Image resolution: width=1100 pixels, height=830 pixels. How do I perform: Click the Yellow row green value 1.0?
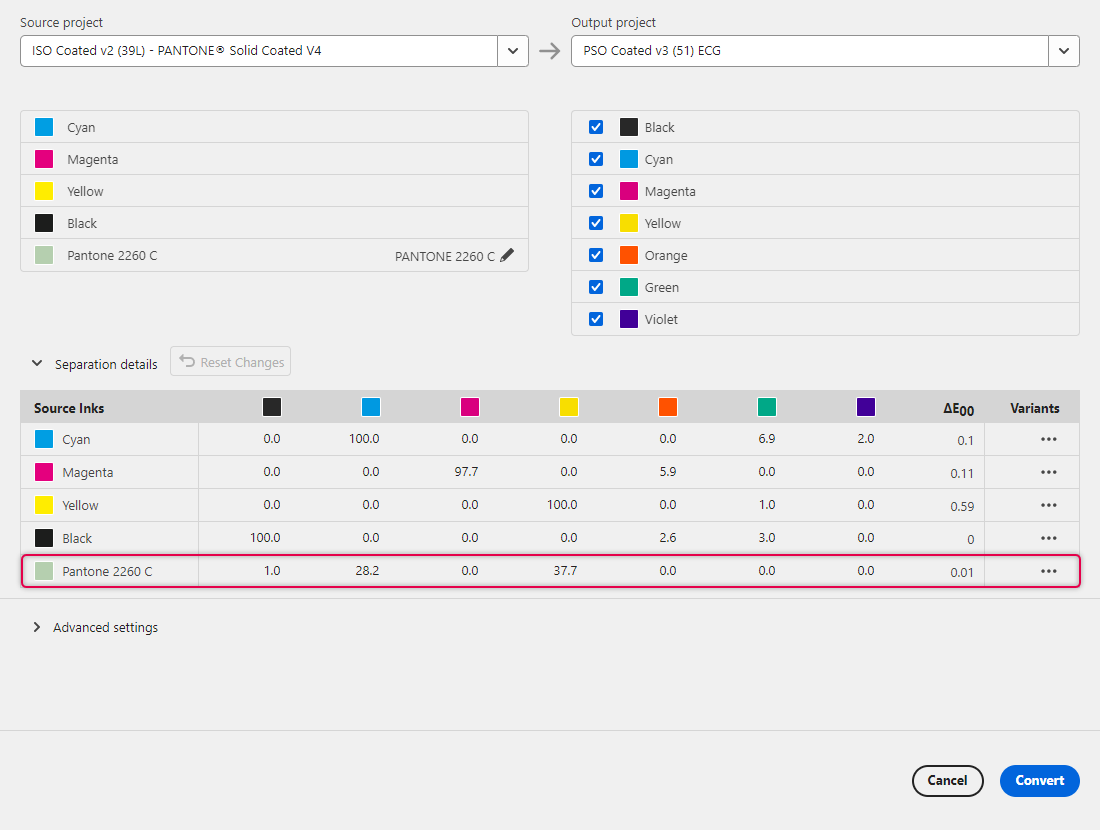(x=767, y=504)
